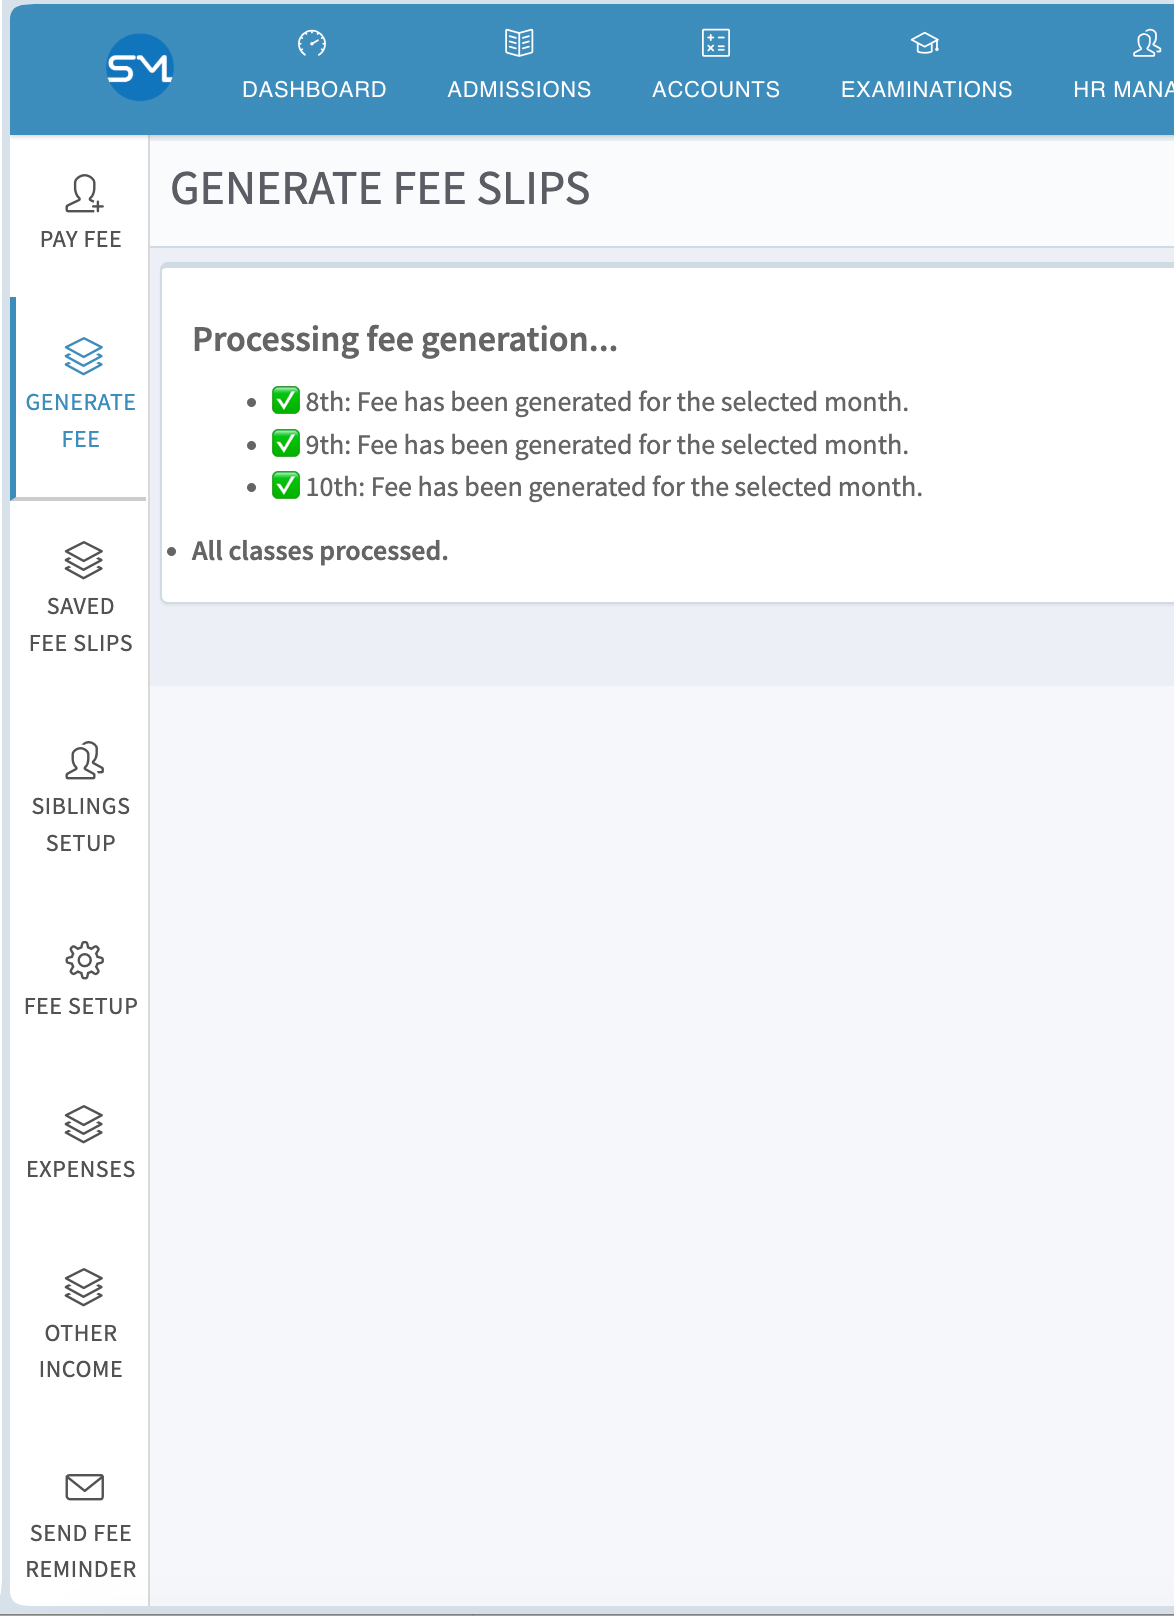Open SAVED FEE SLIPS sidebar label

[x=81, y=625]
